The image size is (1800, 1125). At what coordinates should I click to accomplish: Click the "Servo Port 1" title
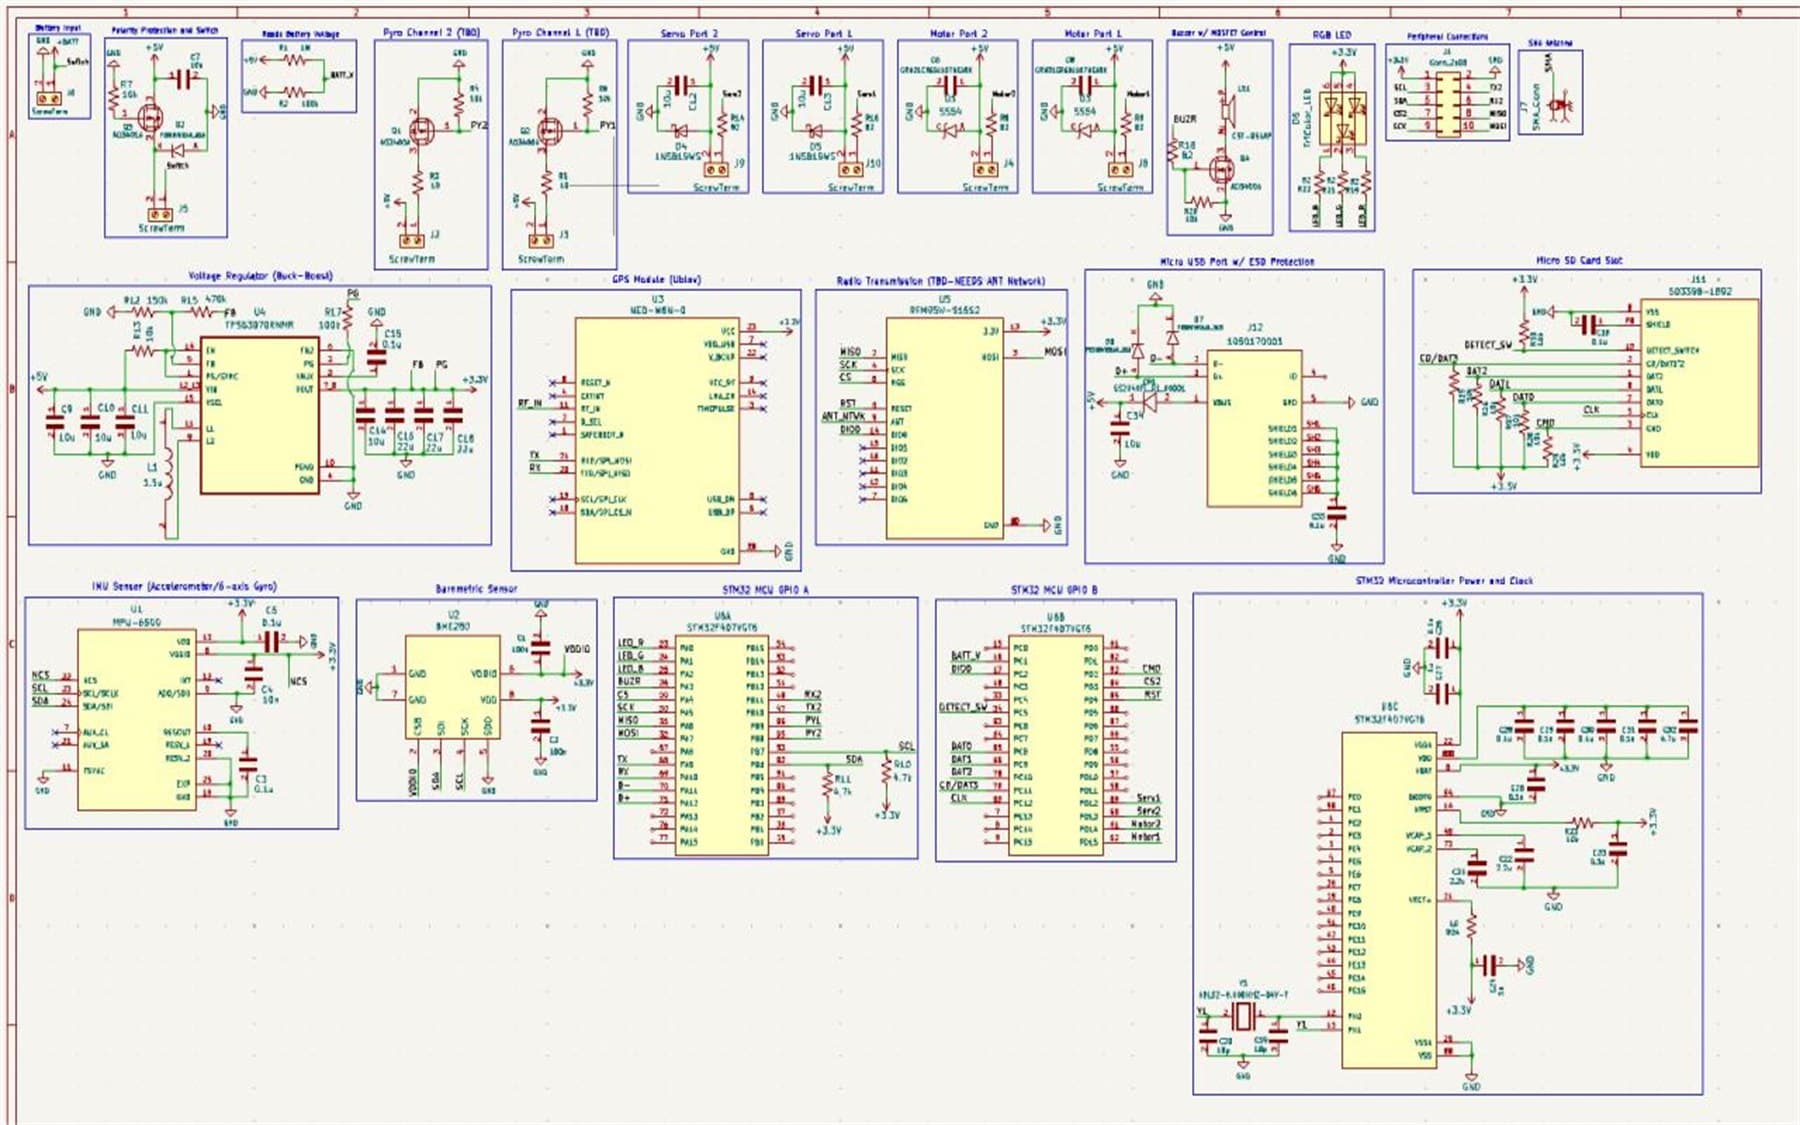(x=824, y=34)
